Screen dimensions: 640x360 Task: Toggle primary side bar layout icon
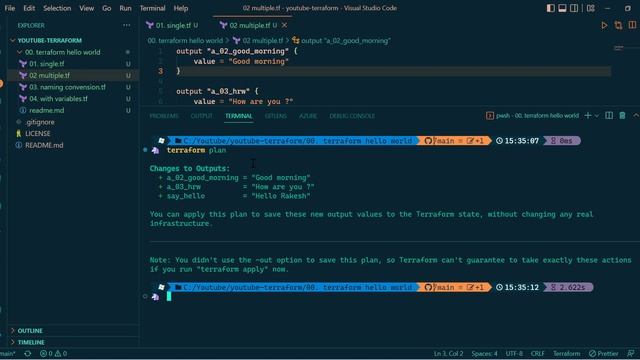551,8
